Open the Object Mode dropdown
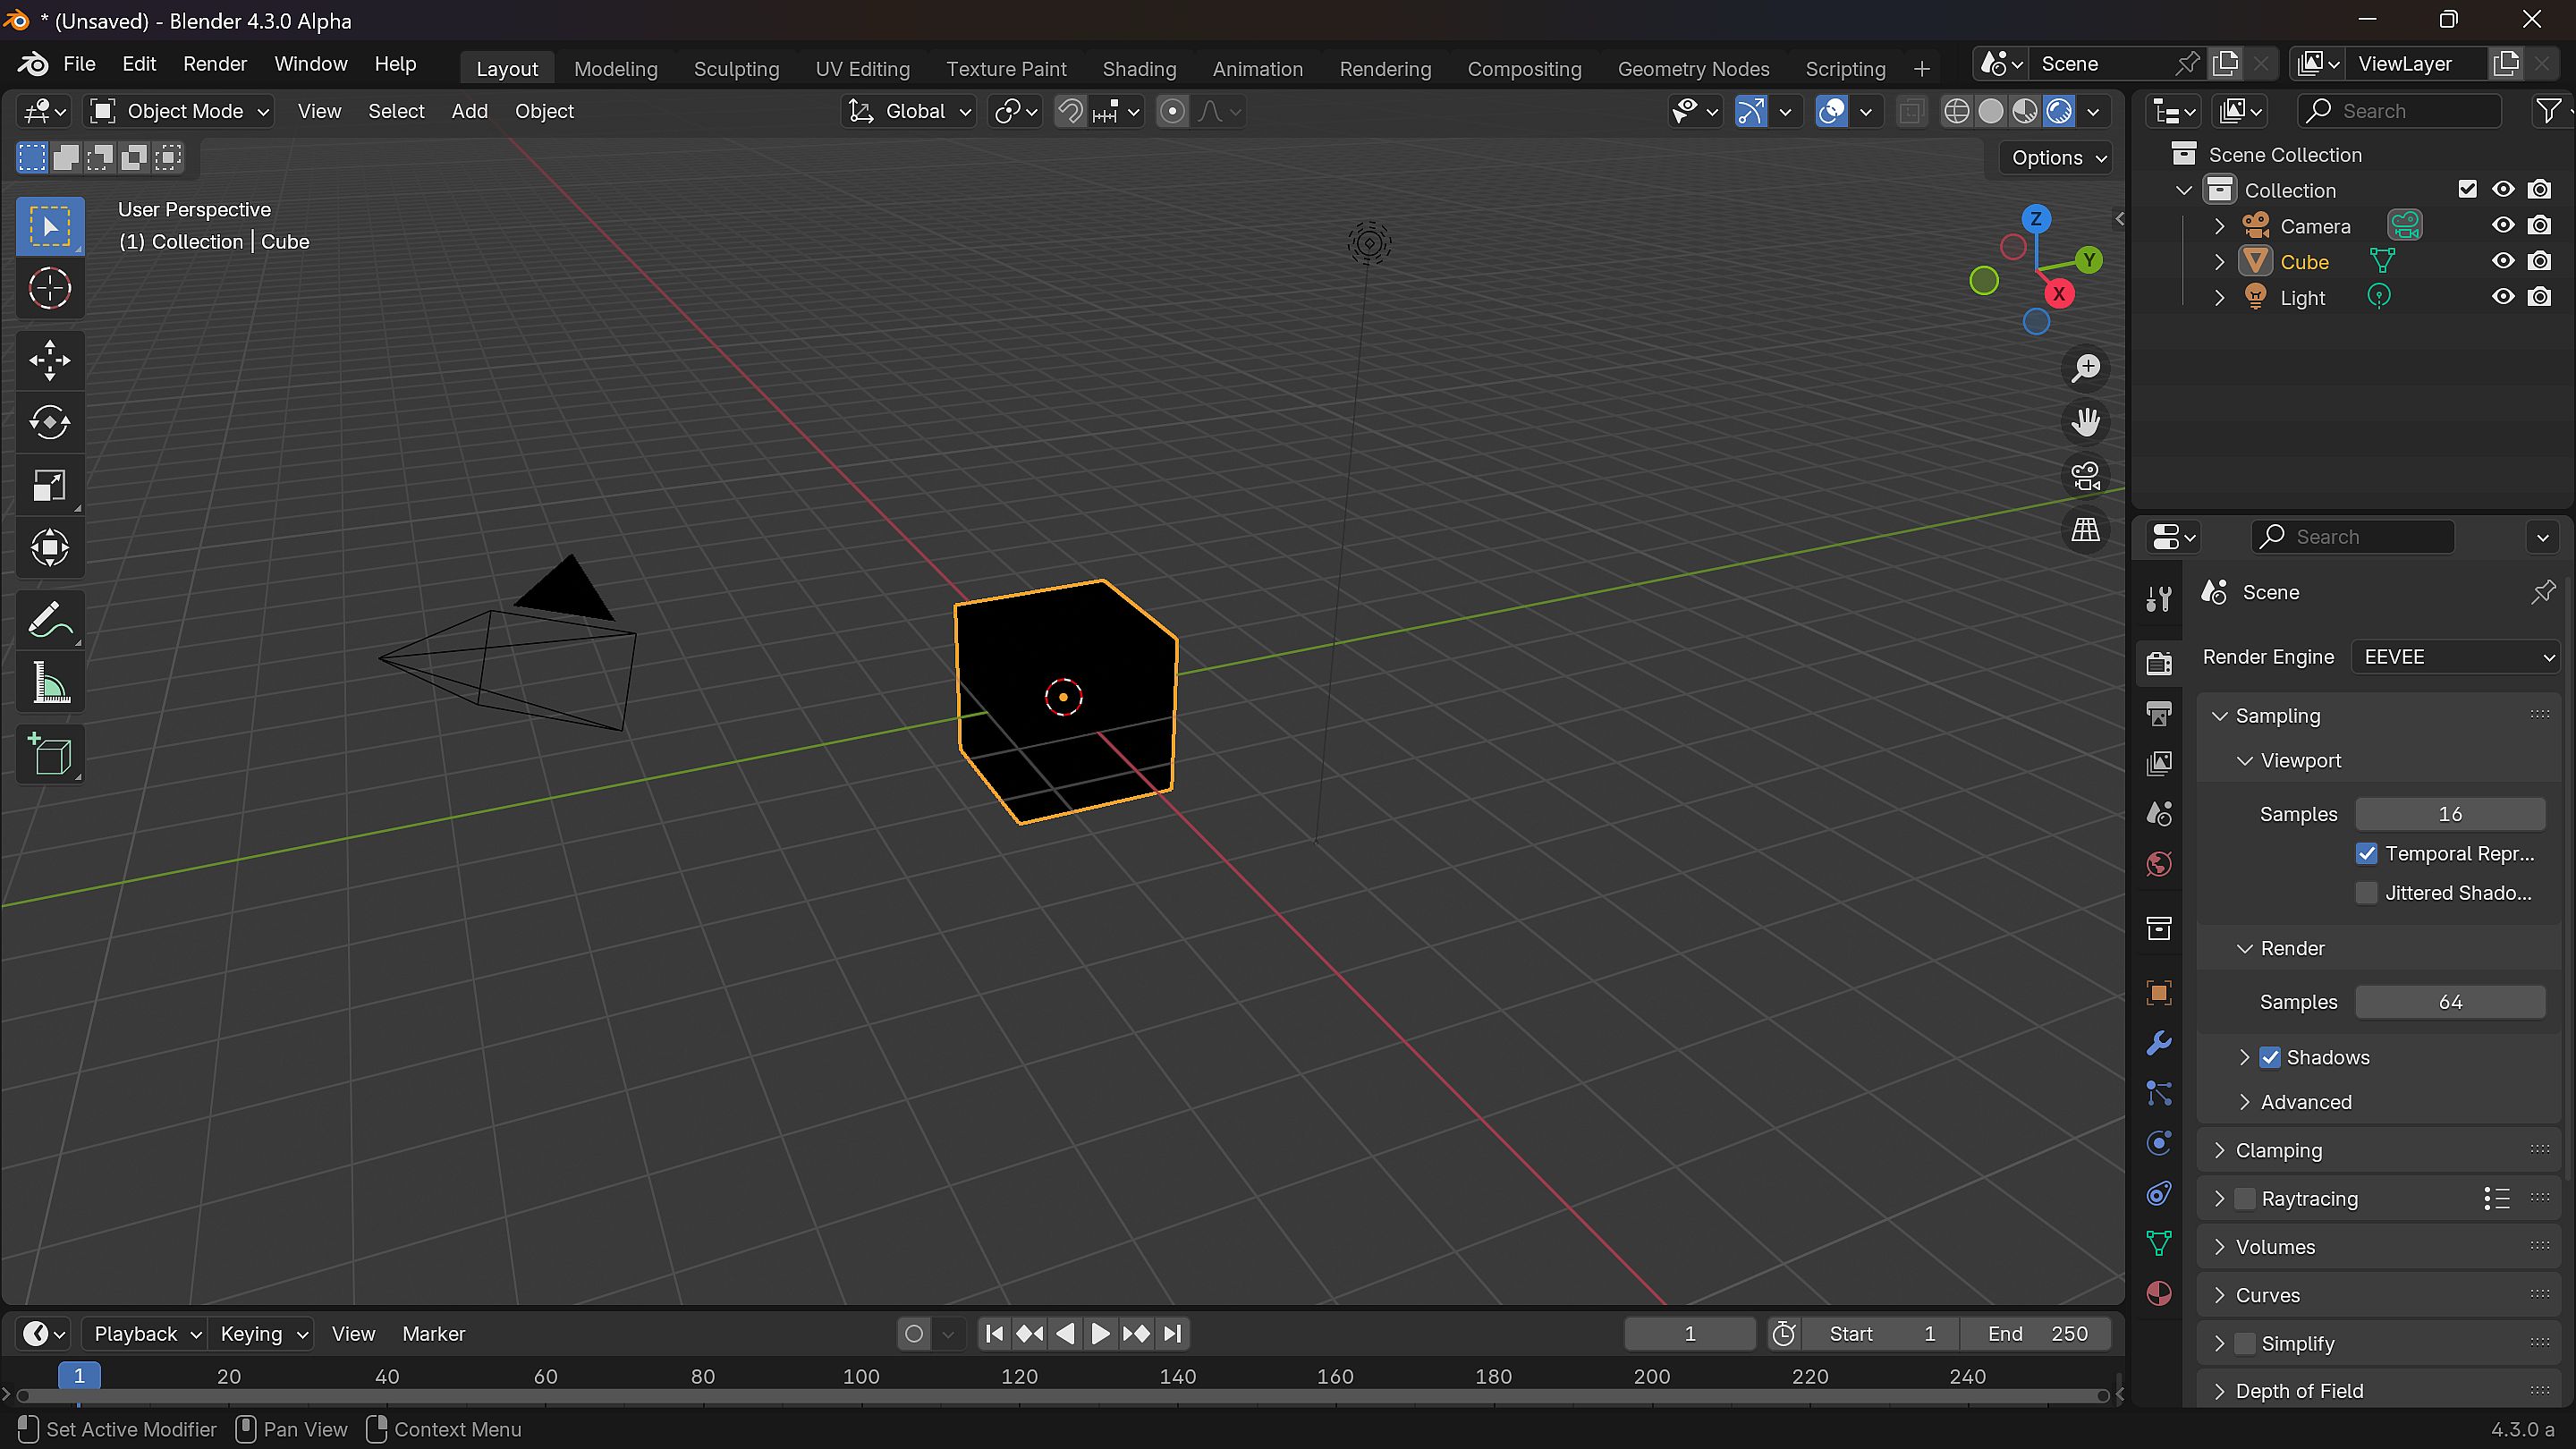Screen dimensions: 2576x1449 pos(181,111)
